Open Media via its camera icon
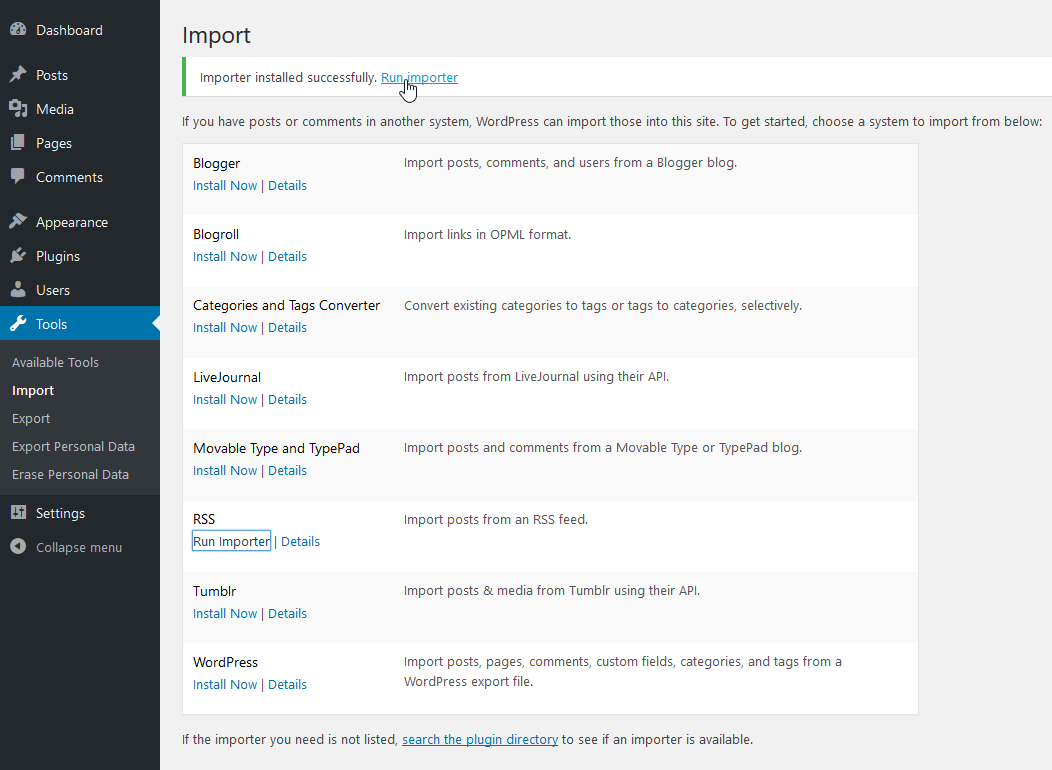 (x=18, y=109)
